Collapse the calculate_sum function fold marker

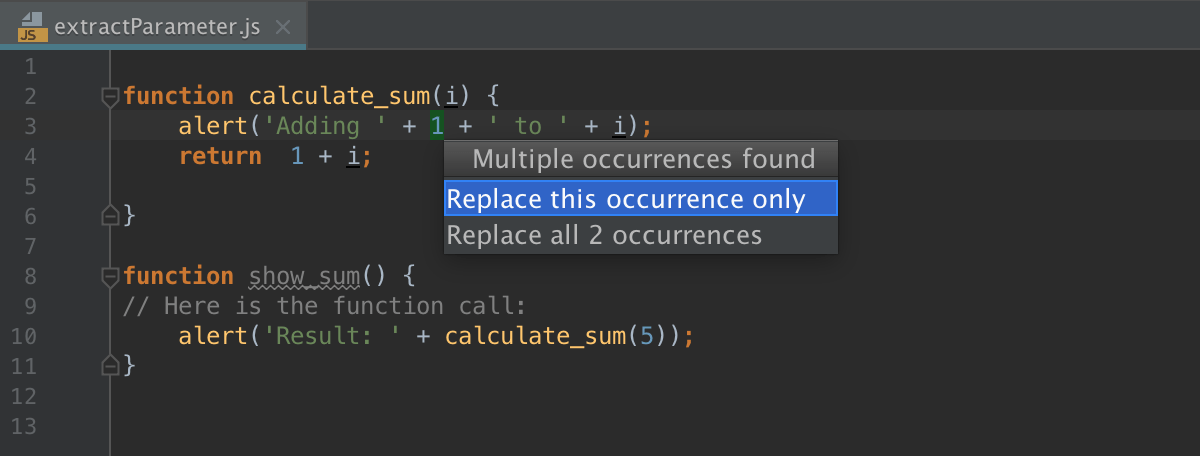point(110,96)
